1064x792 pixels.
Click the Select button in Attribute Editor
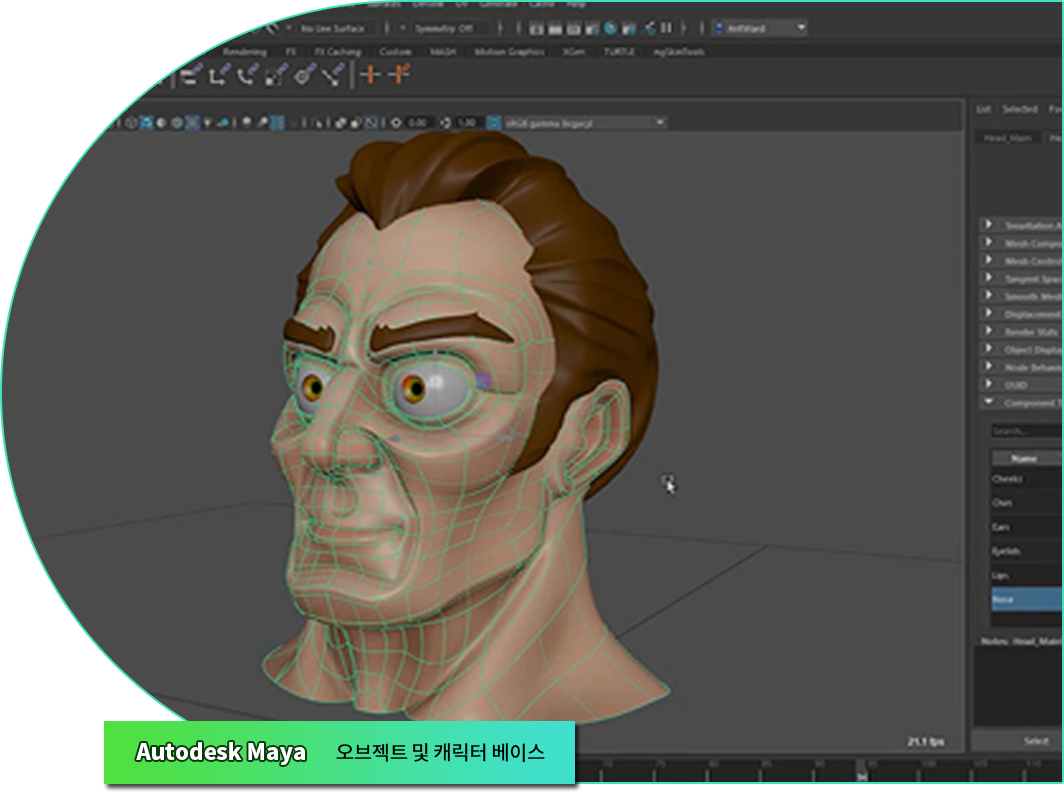pos(1018,741)
